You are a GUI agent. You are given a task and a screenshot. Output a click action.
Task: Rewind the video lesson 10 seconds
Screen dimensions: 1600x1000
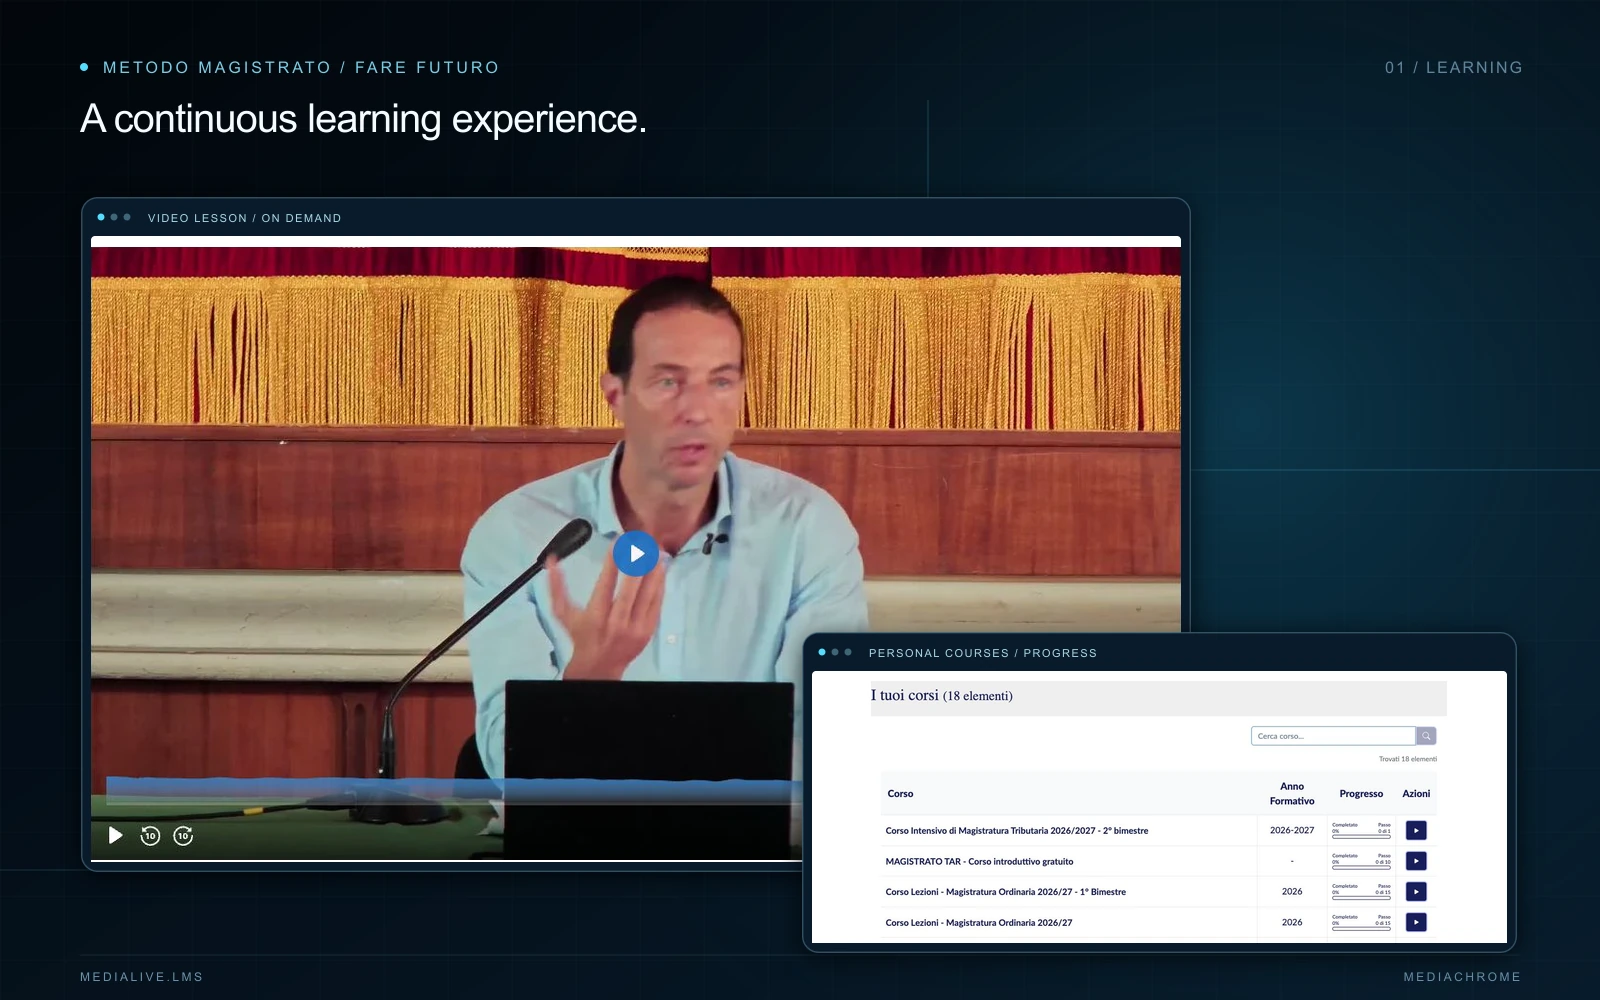(150, 835)
